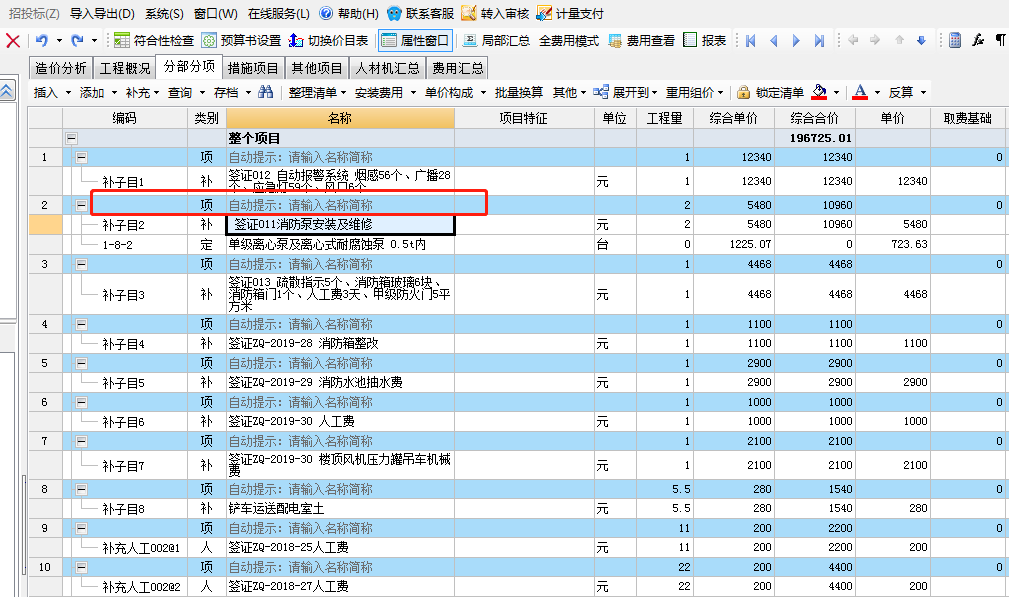
Task: Open the calculator icon
Action: coord(955,41)
